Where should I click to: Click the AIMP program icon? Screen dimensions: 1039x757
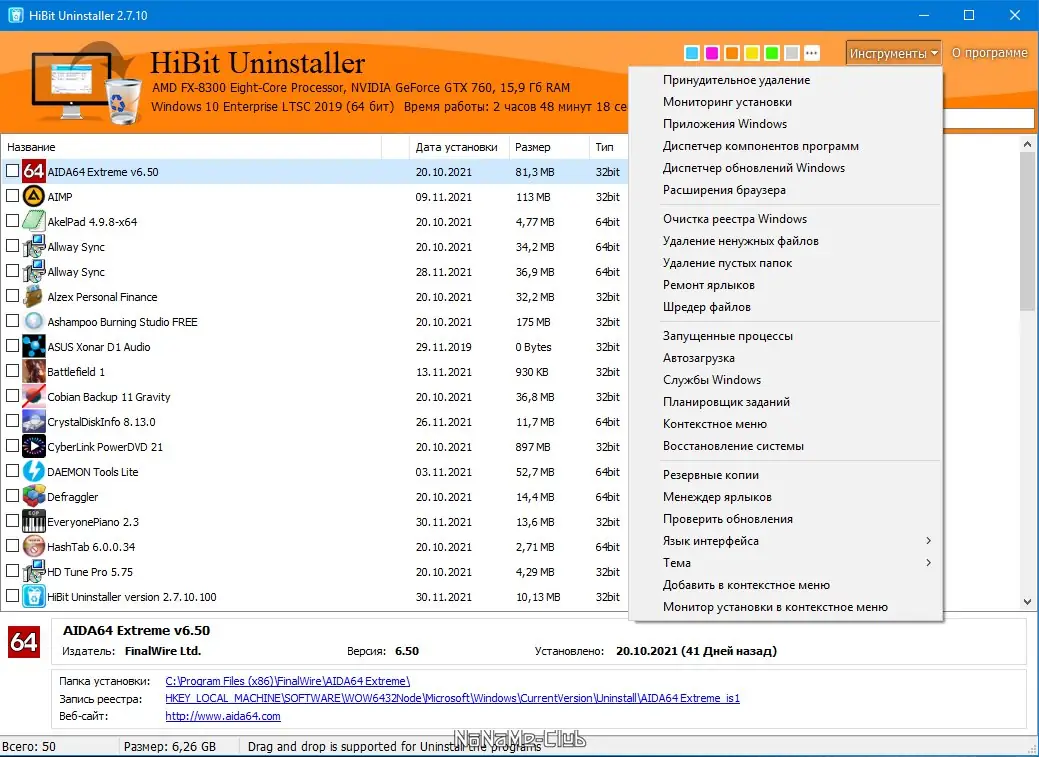(x=33, y=196)
